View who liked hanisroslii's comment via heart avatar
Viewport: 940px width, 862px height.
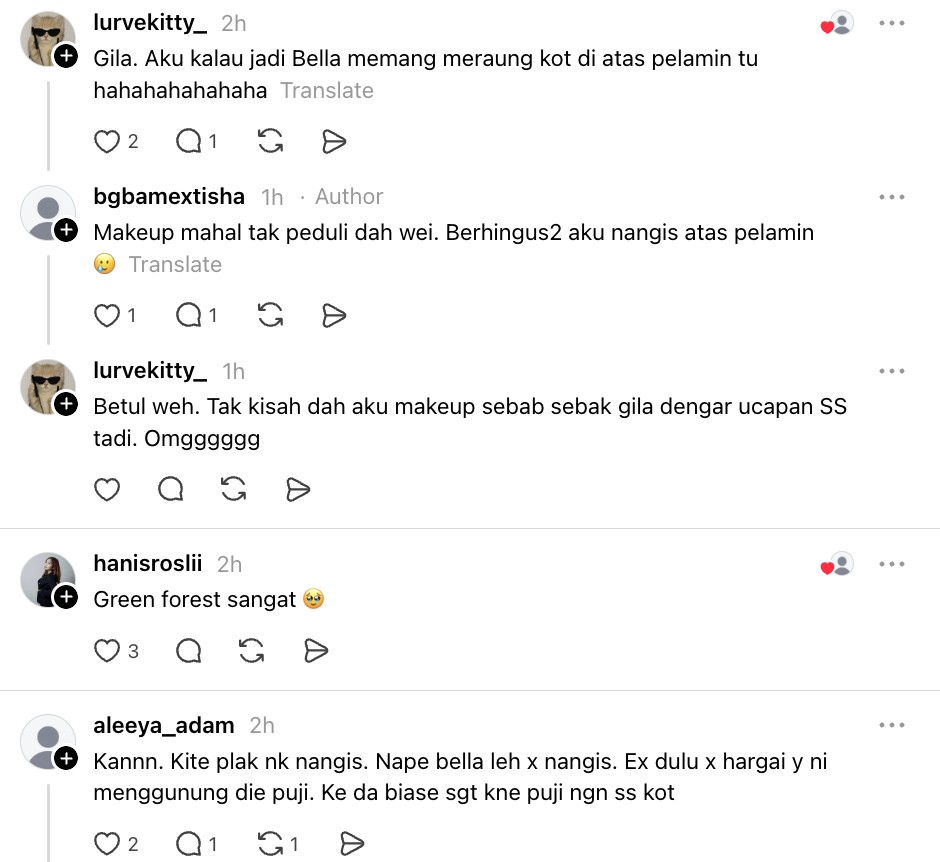click(x=837, y=564)
